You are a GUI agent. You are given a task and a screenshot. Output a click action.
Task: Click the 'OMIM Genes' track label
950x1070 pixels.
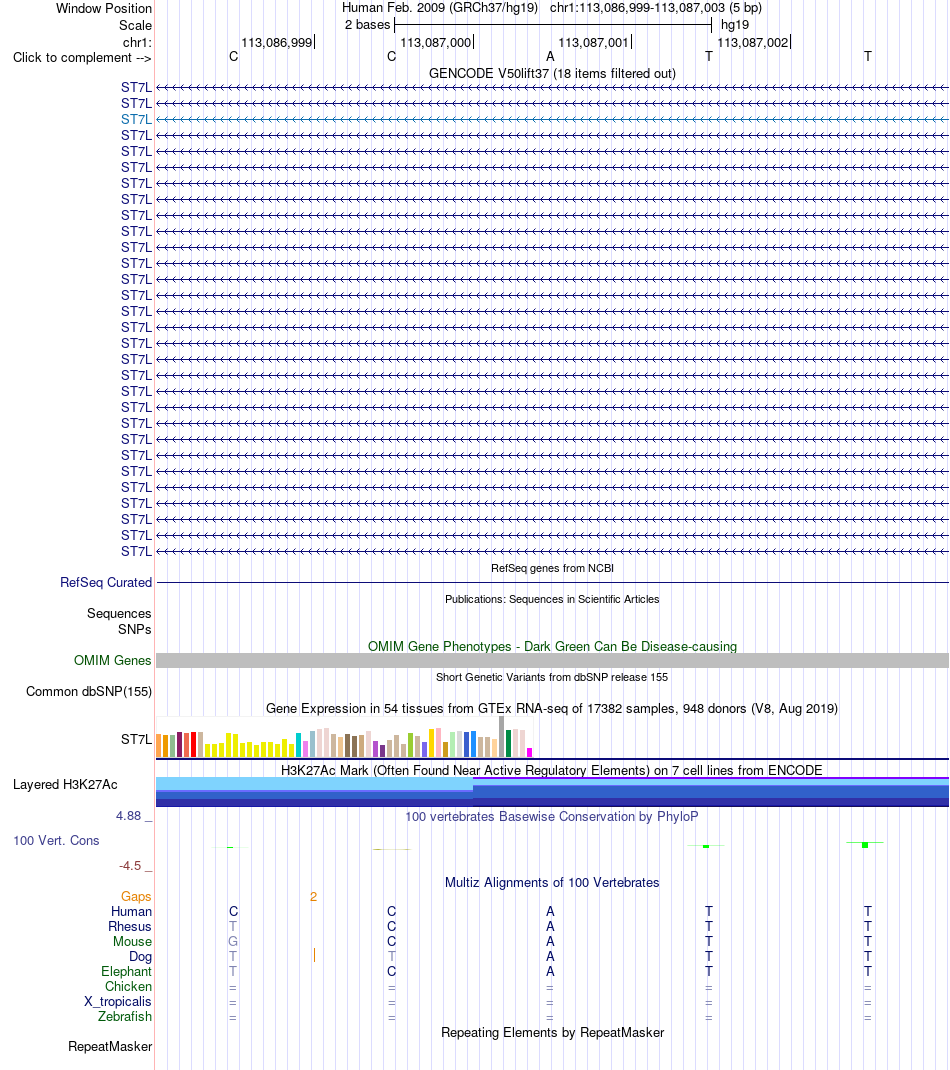pyautogui.click(x=113, y=661)
